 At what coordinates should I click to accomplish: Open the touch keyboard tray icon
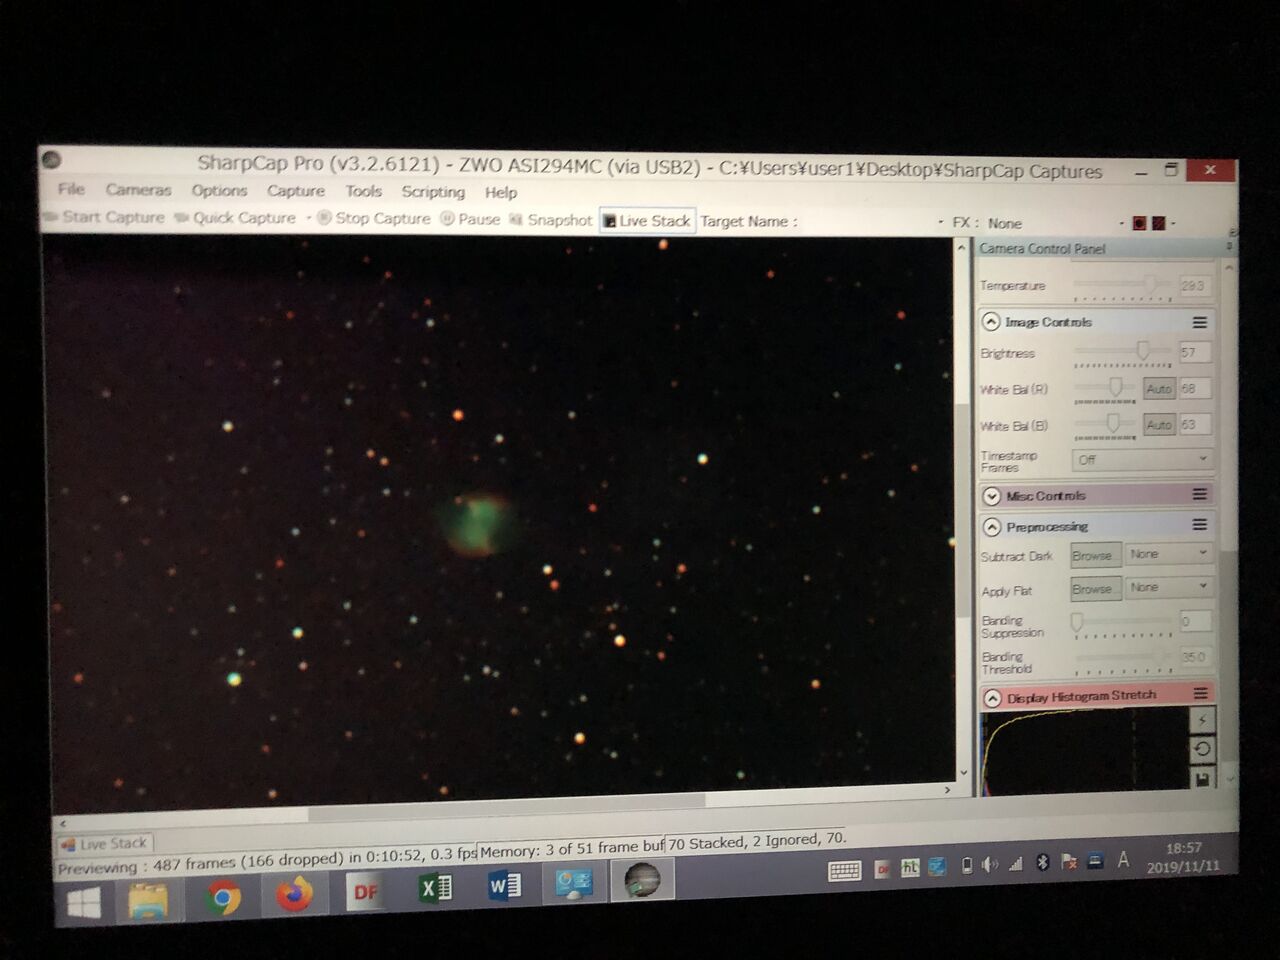tap(845, 871)
